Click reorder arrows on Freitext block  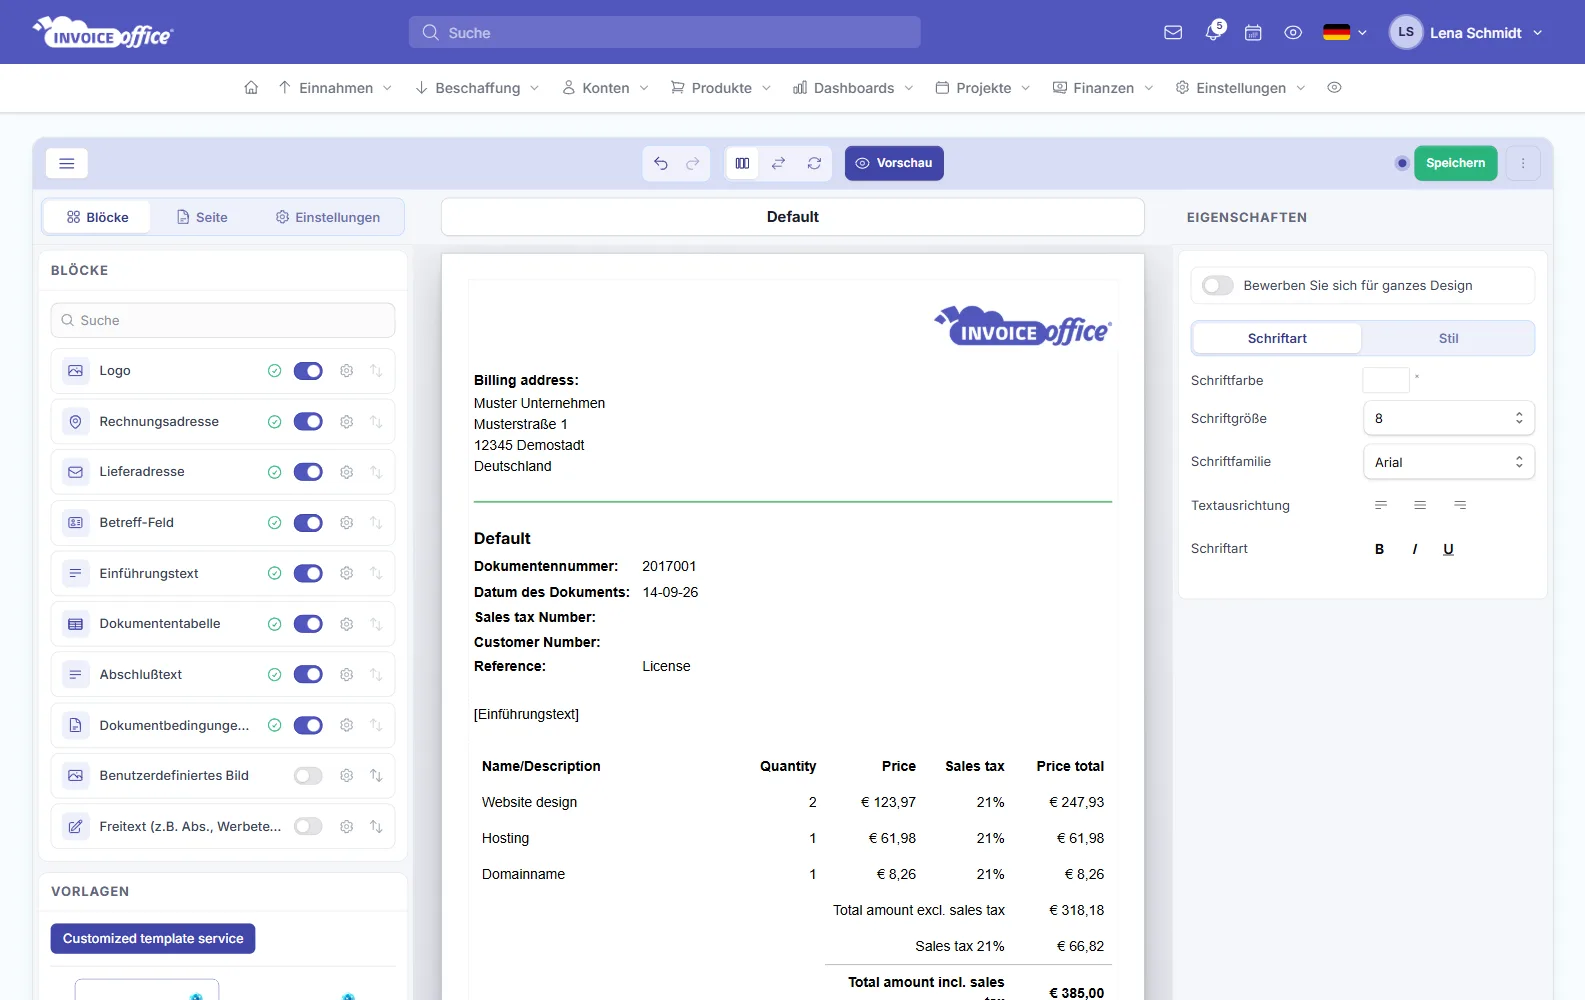point(376,826)
